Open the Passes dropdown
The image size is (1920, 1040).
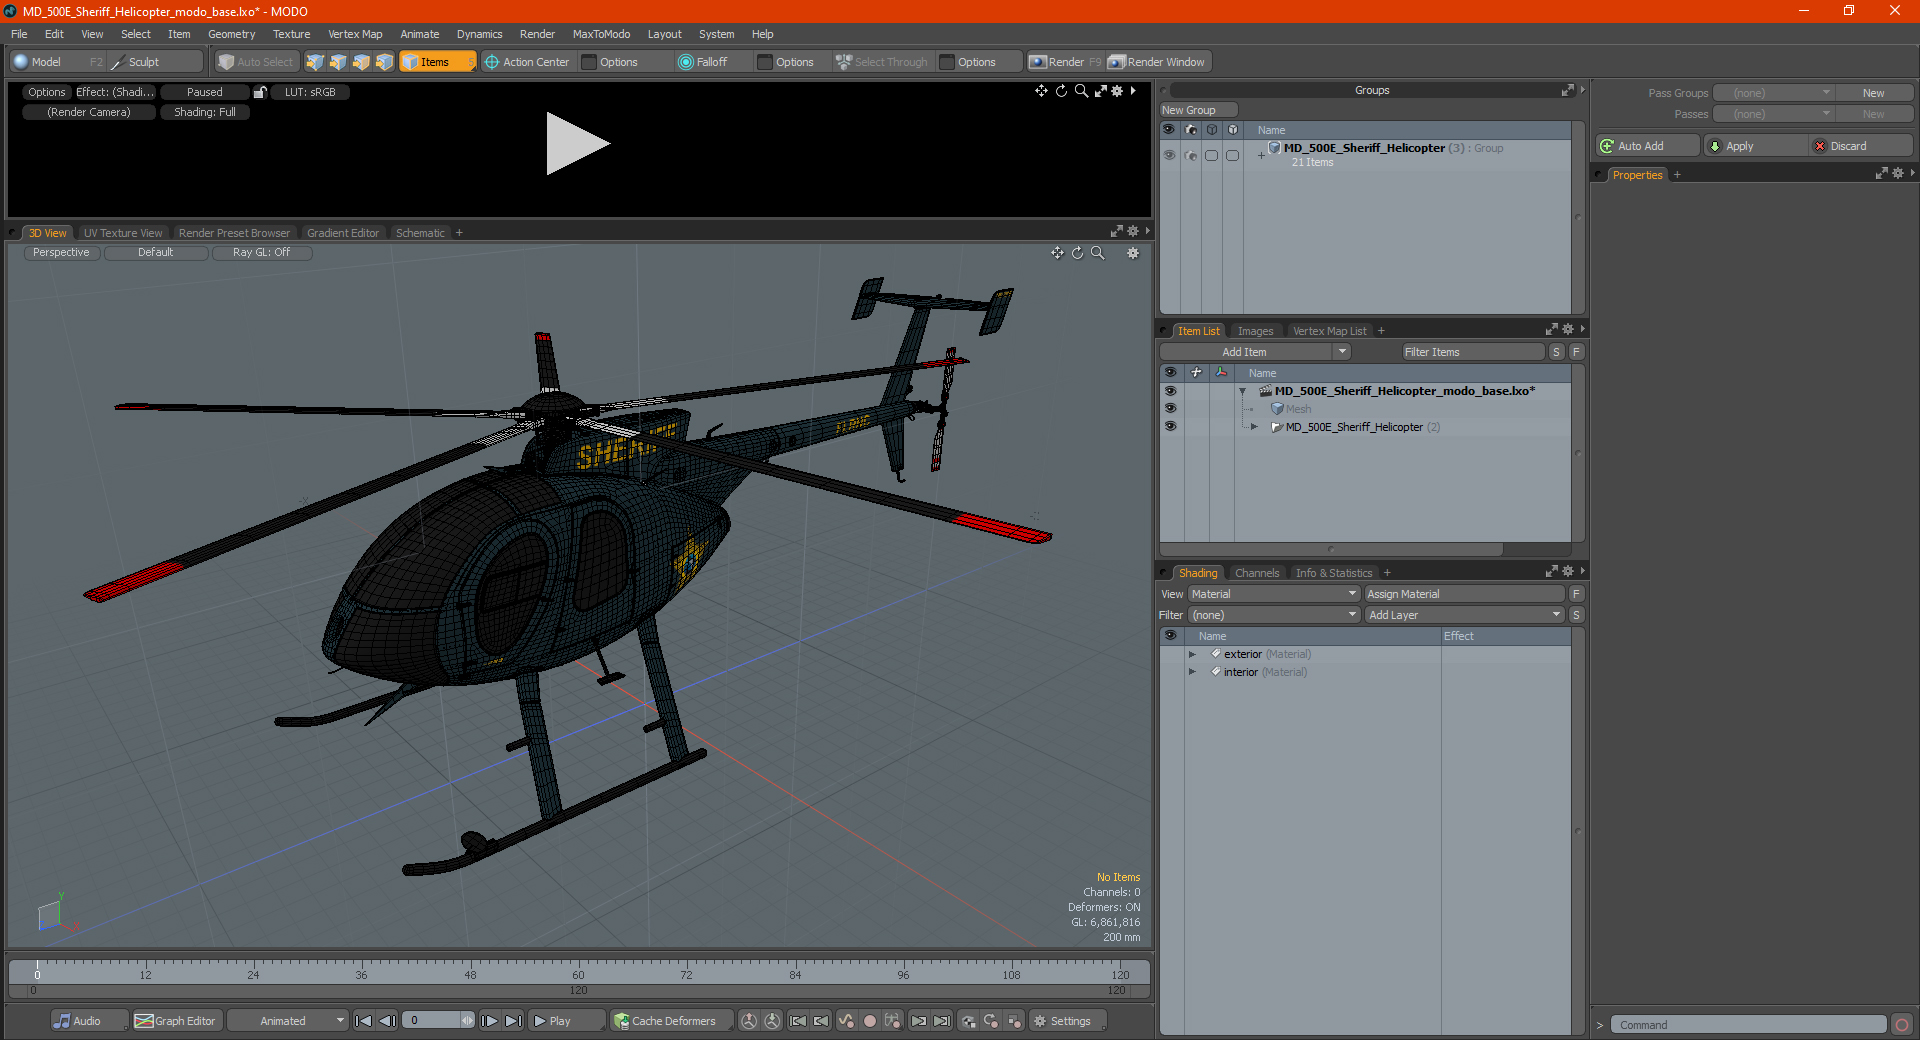[x=1774, y=114]
